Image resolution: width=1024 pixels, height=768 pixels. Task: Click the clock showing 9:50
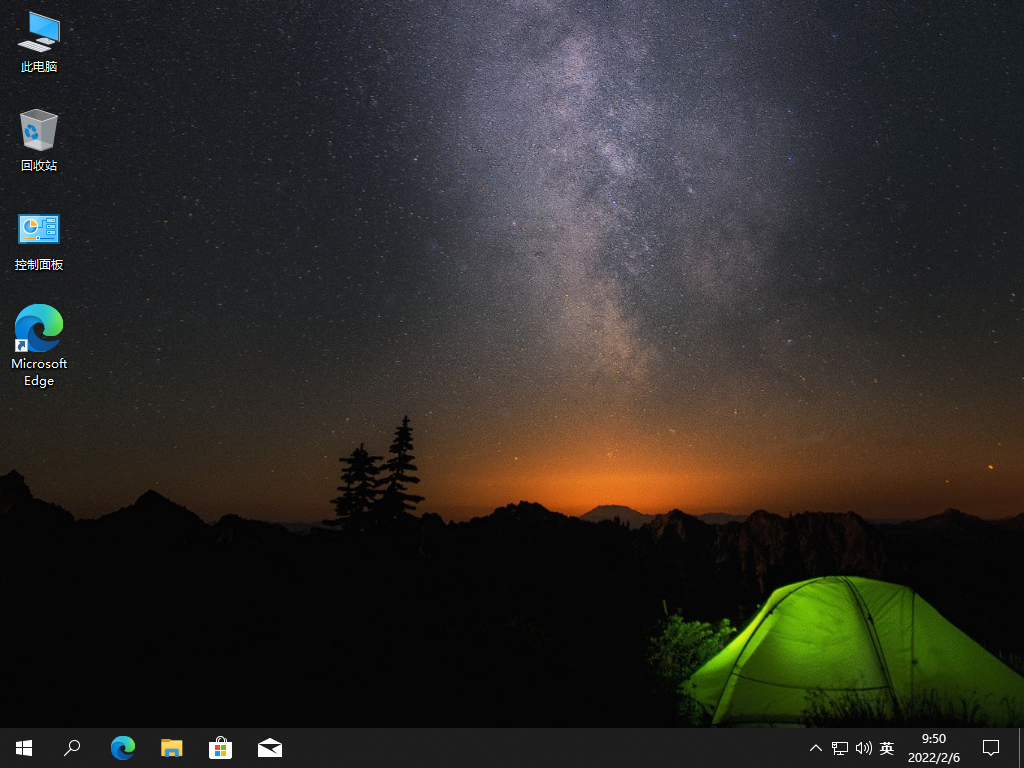933,739
